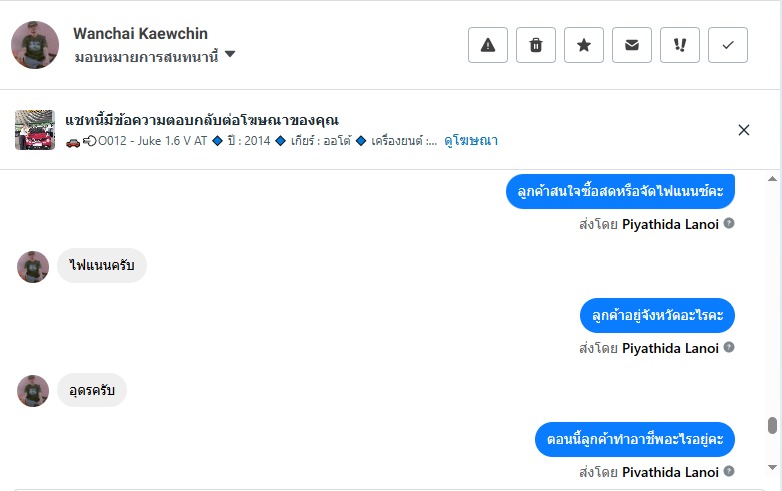The width and height of the screenshot is (782, 491).
Task: Click the warning triangle report icon
Action: coord(488,45)
